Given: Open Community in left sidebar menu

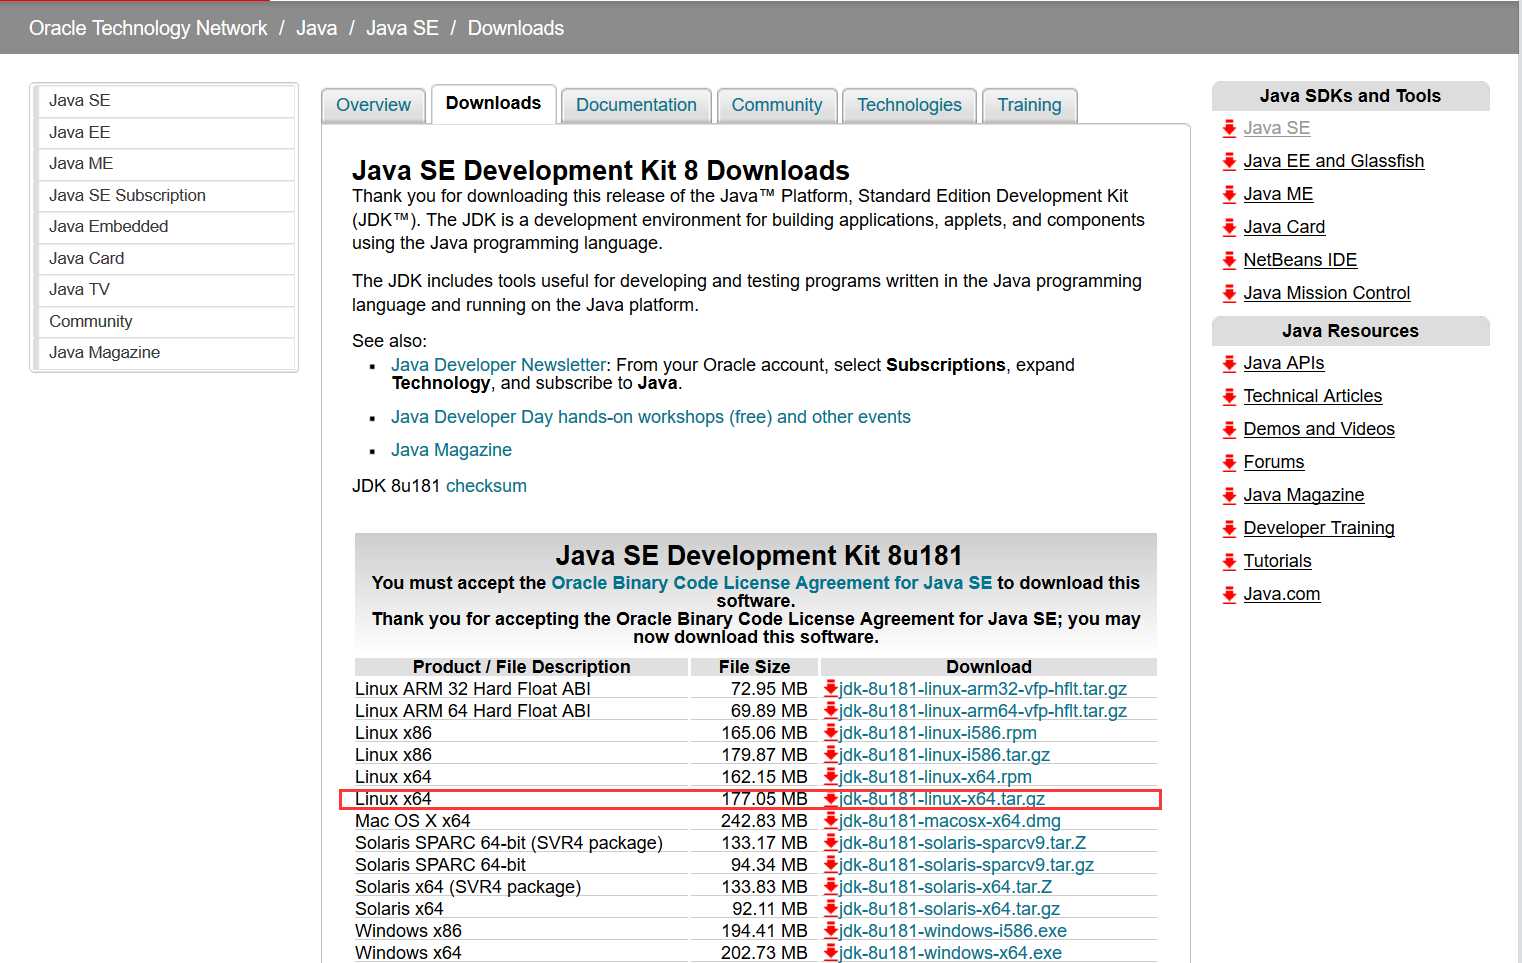Looking at the screenshot, I should pyautogui.click(x=166, y=321).
